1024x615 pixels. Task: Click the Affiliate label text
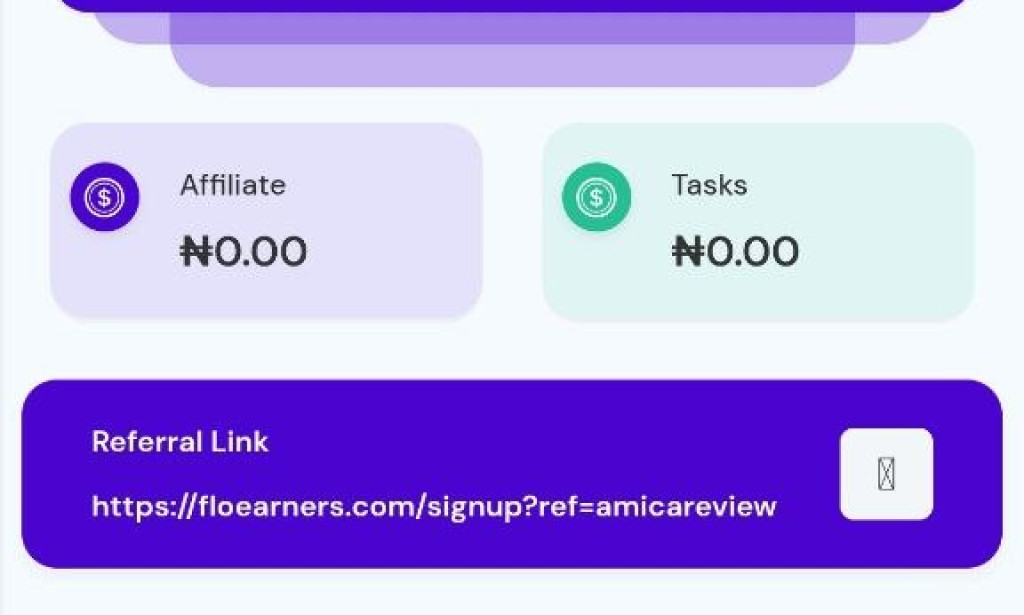[232, 185]
